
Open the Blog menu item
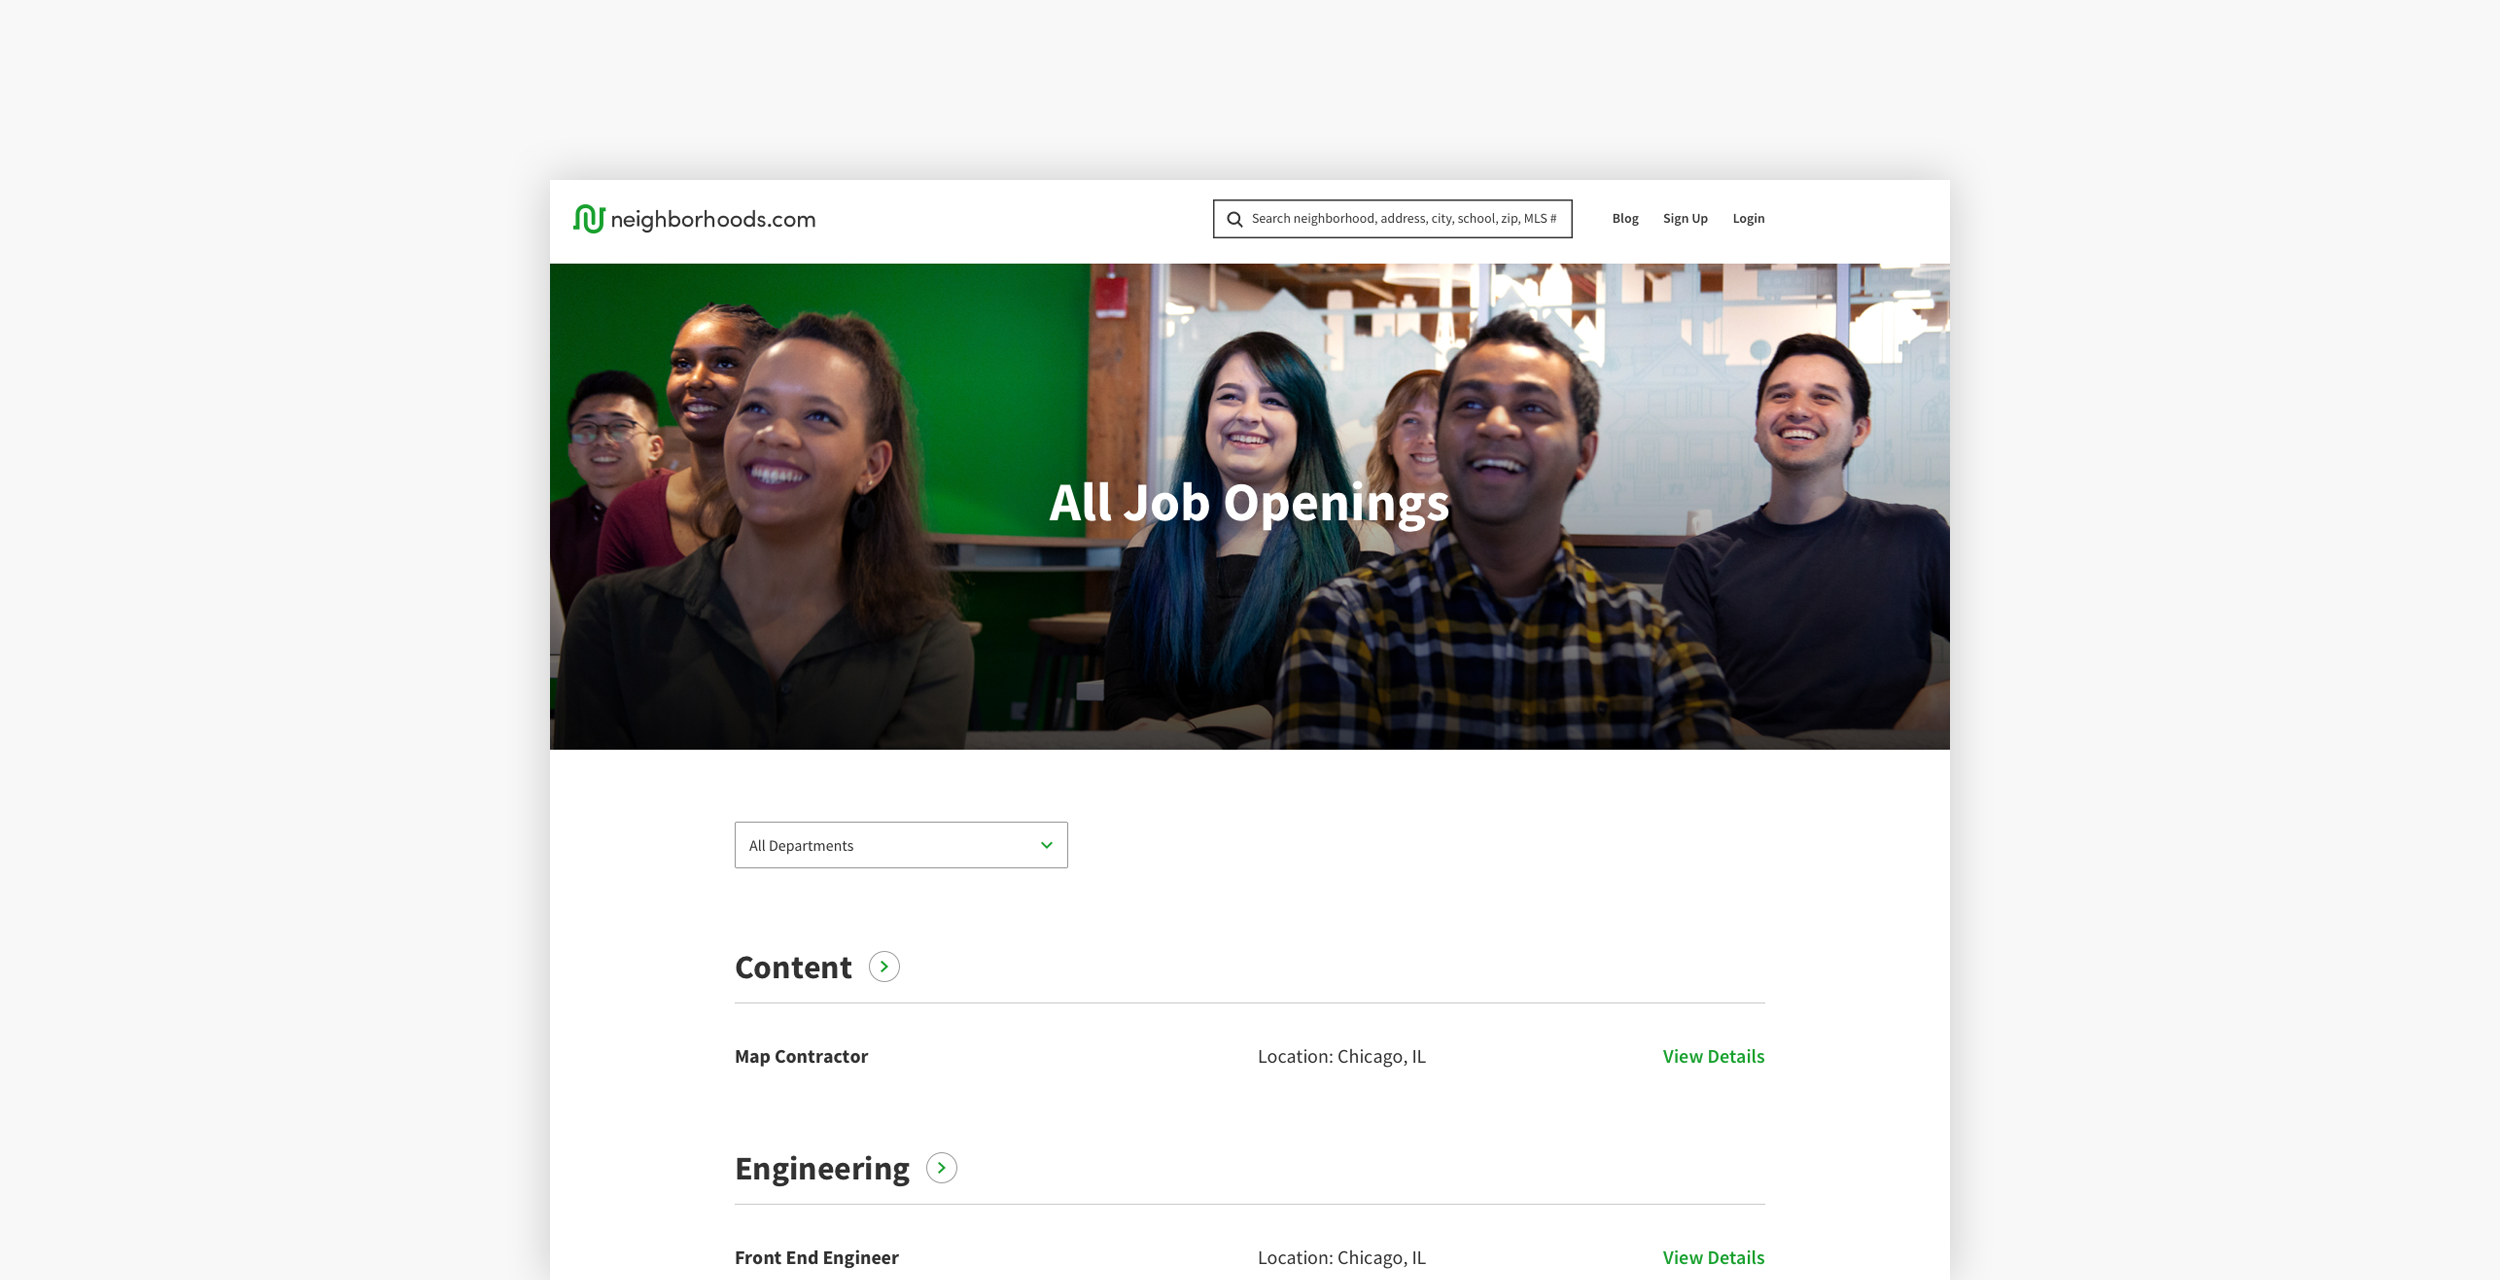1625,218
